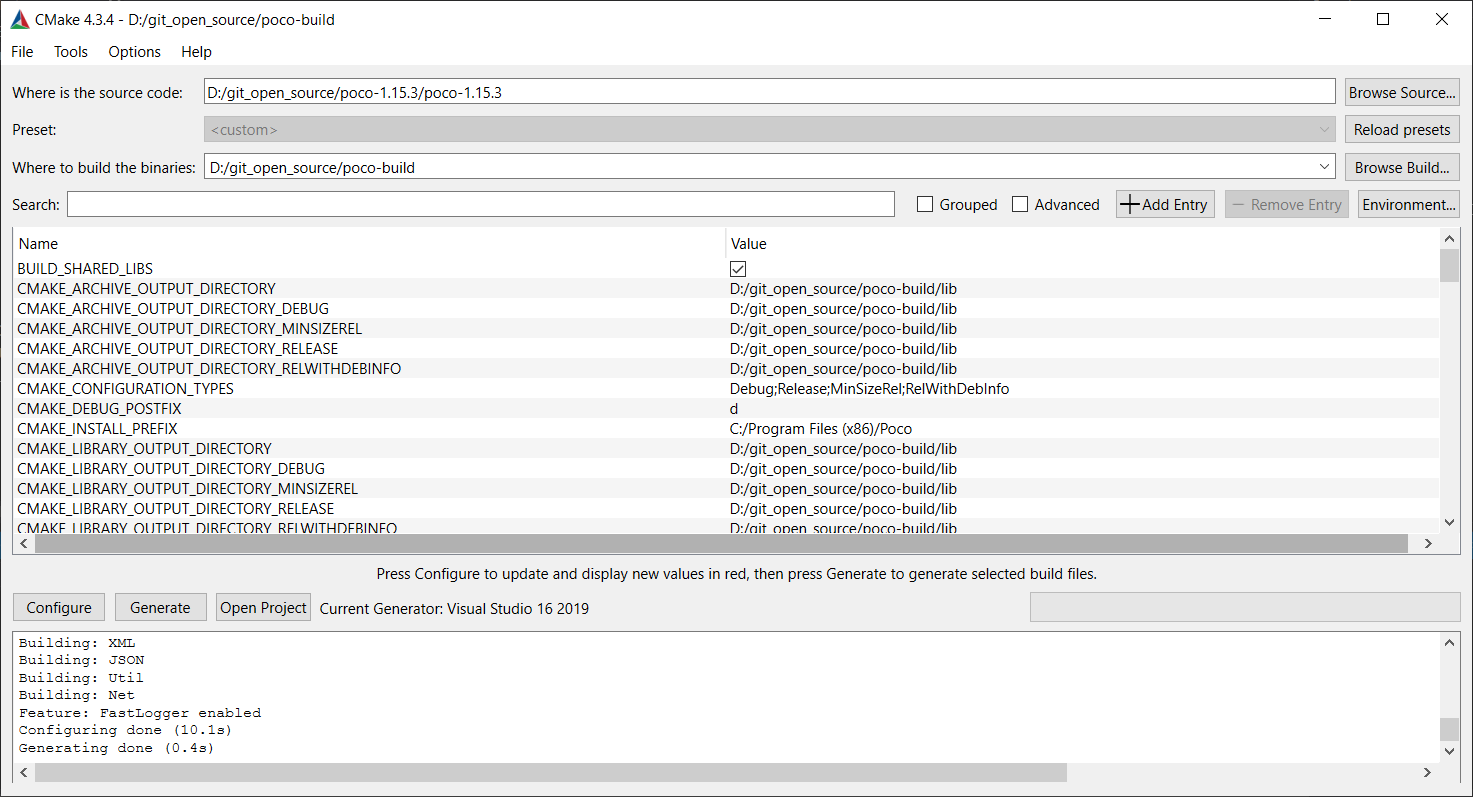Open the File menu

22,52
